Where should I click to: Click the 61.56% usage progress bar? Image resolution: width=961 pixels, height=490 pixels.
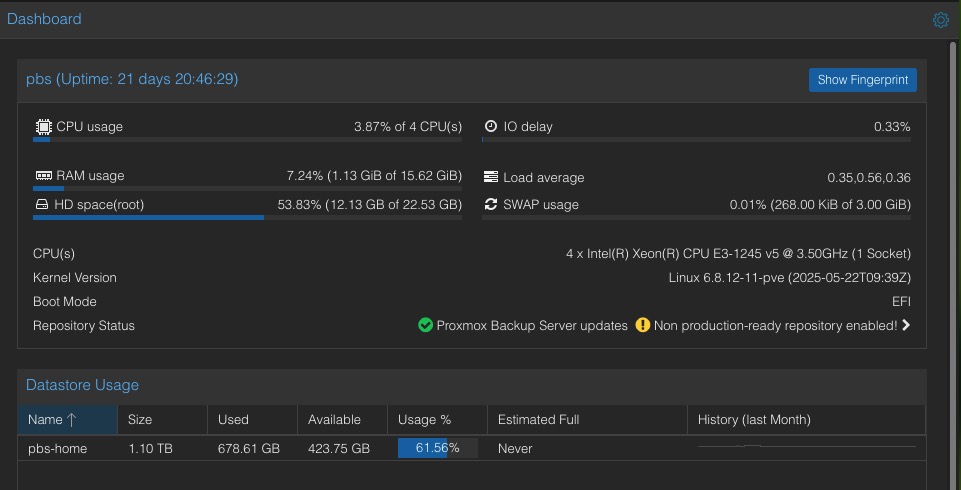pos(437,448)
